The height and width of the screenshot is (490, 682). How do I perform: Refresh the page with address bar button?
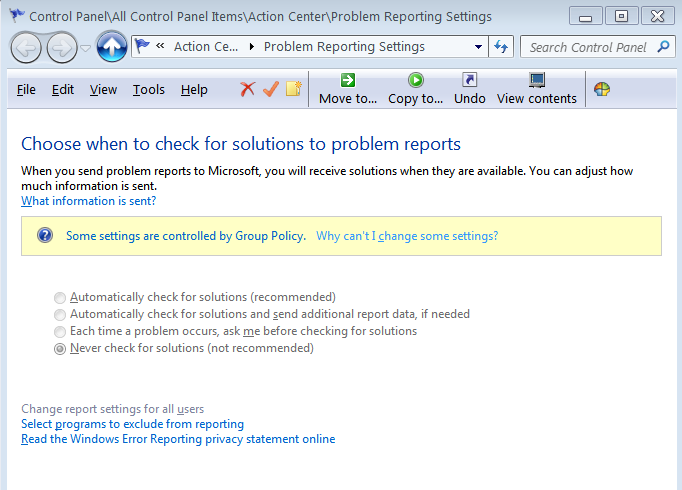[501, 47]
